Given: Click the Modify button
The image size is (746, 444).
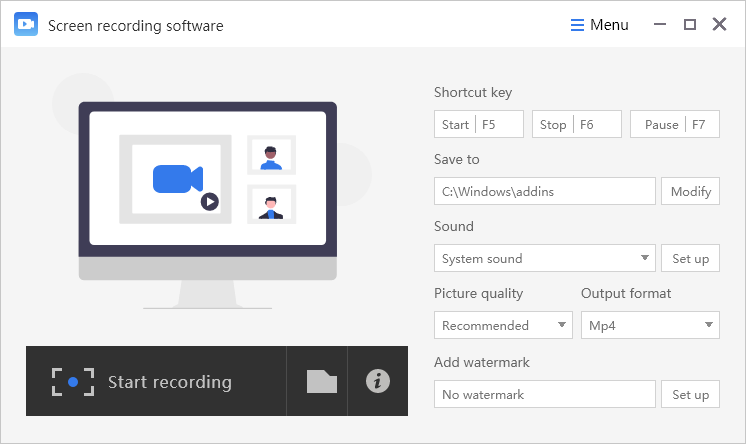Looking at the screenshot, I should [690, 191].
